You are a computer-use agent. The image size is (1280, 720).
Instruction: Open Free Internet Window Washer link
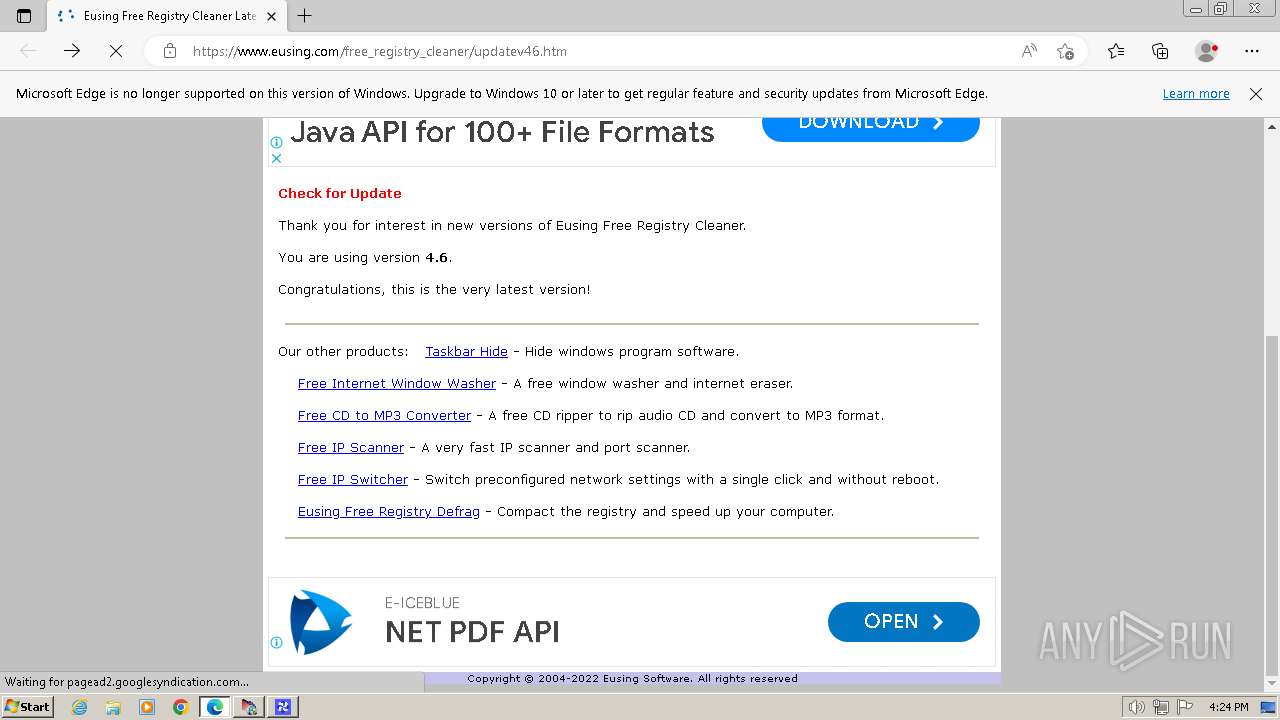pos(397,384)
